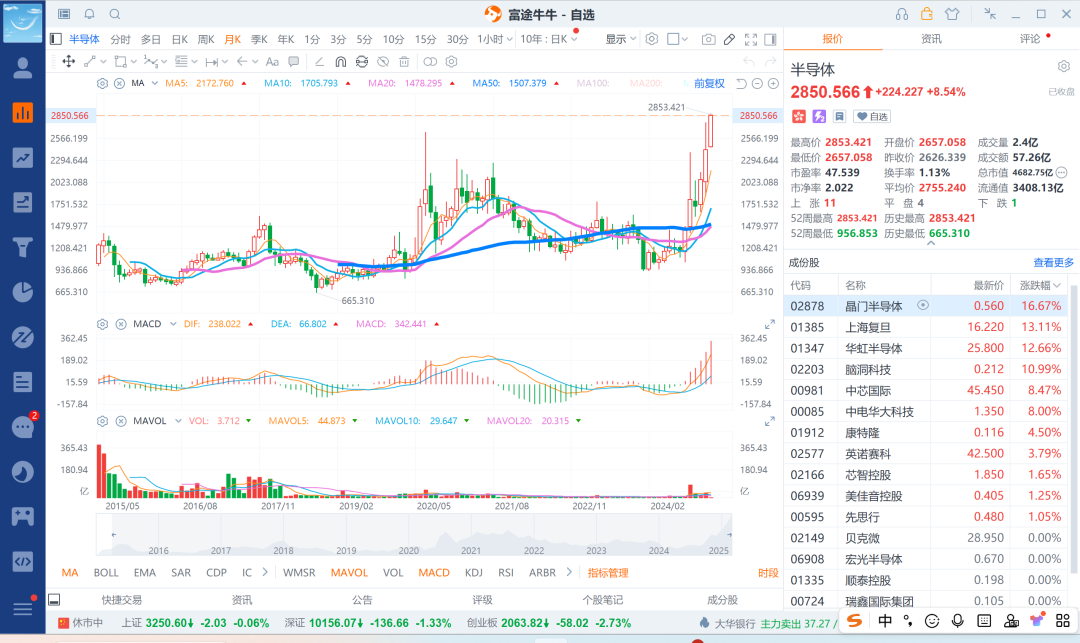Expand the MA indicator dropdown arrow
The width and height of the screenshot is (1080, 643).
(x=155, y=83)
